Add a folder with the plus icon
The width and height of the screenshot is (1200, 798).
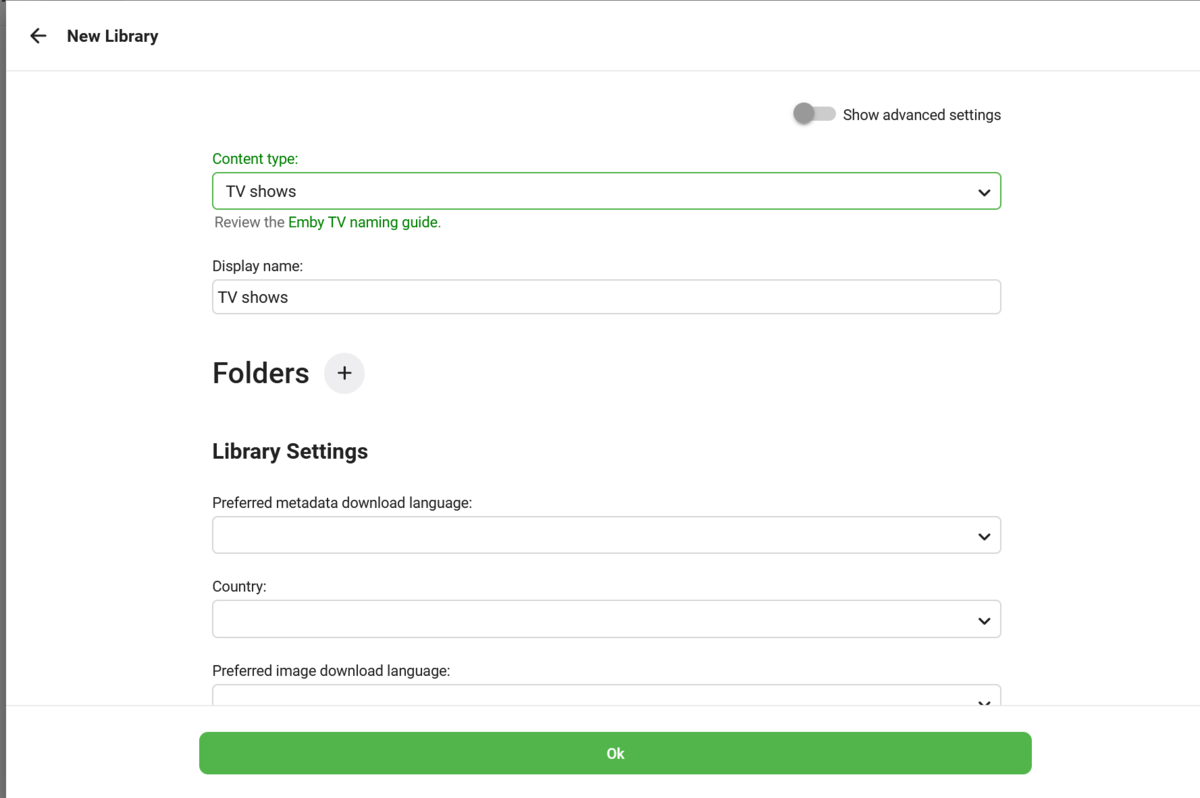[x=344, y=373]
